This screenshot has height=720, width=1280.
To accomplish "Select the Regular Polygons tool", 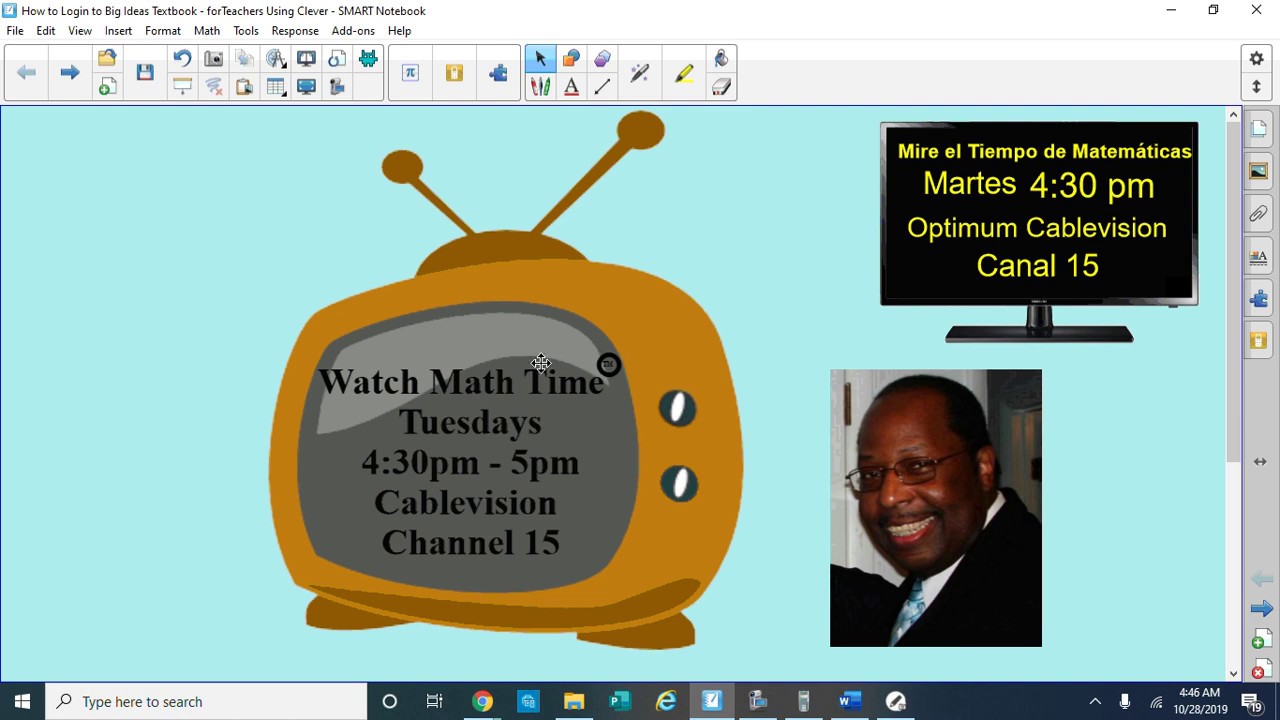I will tap(602, 58).
